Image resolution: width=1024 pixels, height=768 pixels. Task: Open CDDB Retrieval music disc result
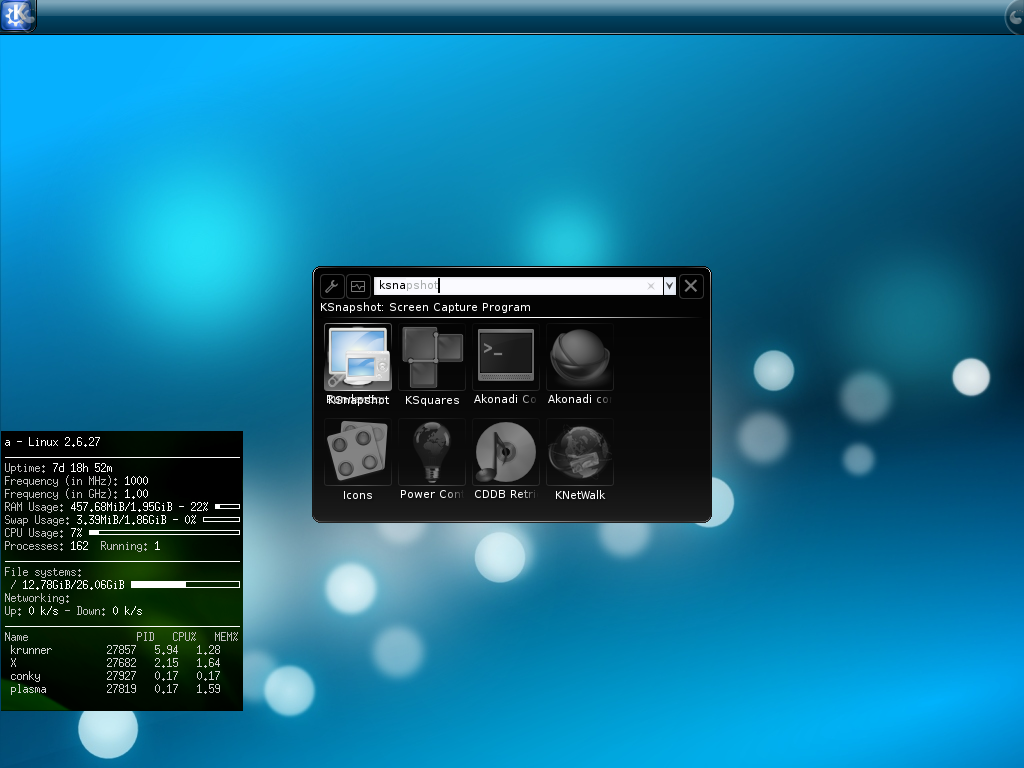tap(505, 460)
